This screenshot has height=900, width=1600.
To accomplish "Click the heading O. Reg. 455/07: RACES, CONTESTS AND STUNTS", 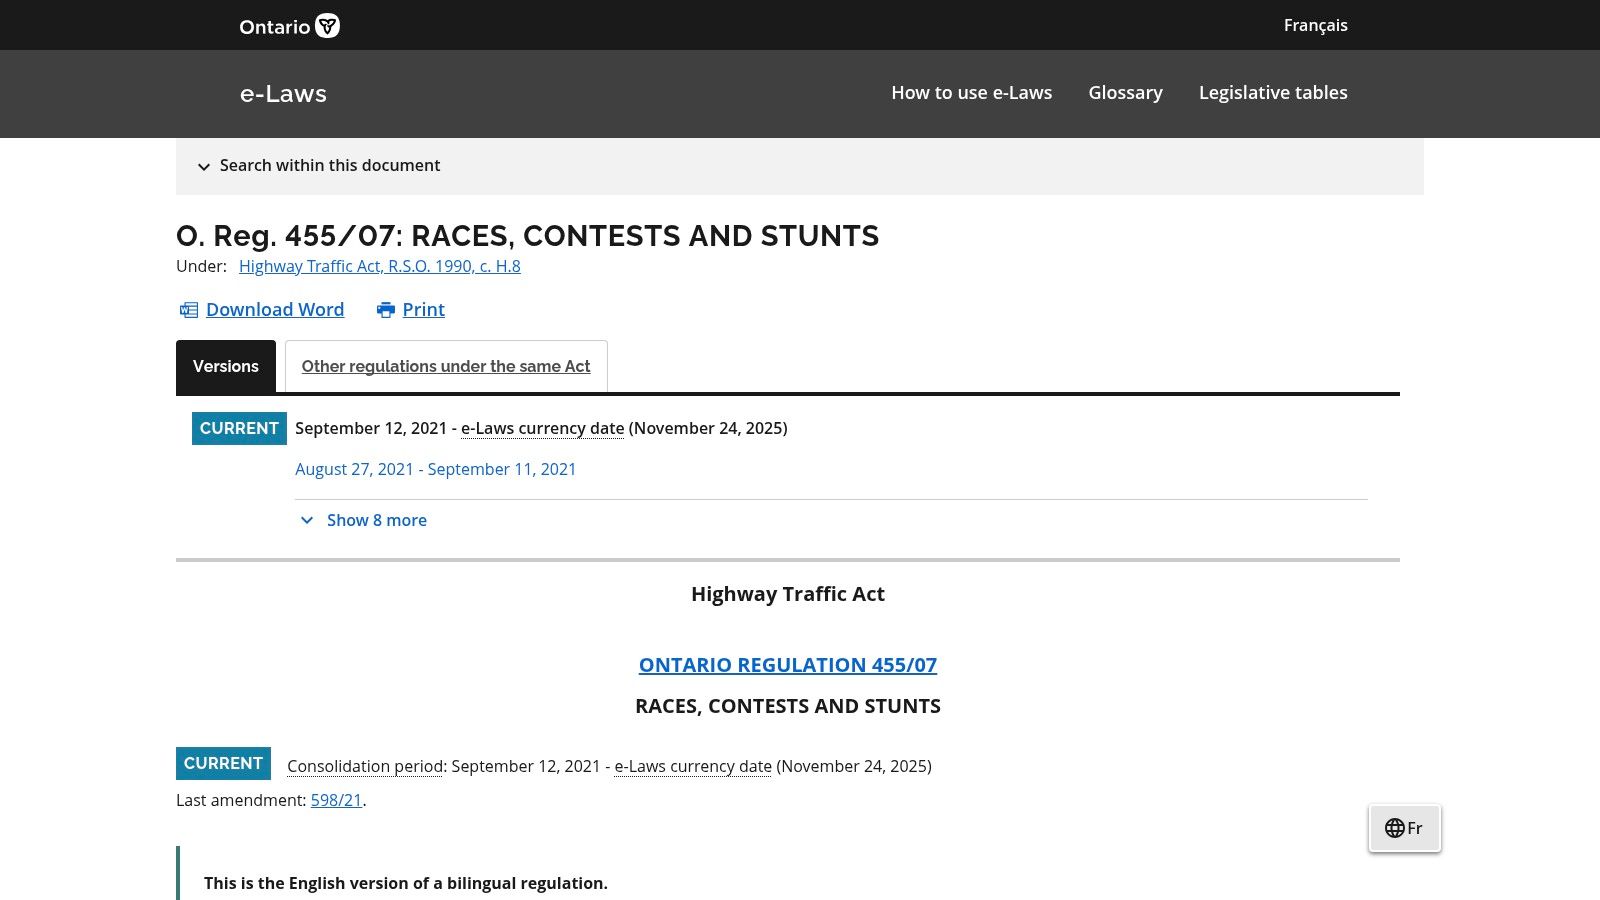I will tap(528, 236).
